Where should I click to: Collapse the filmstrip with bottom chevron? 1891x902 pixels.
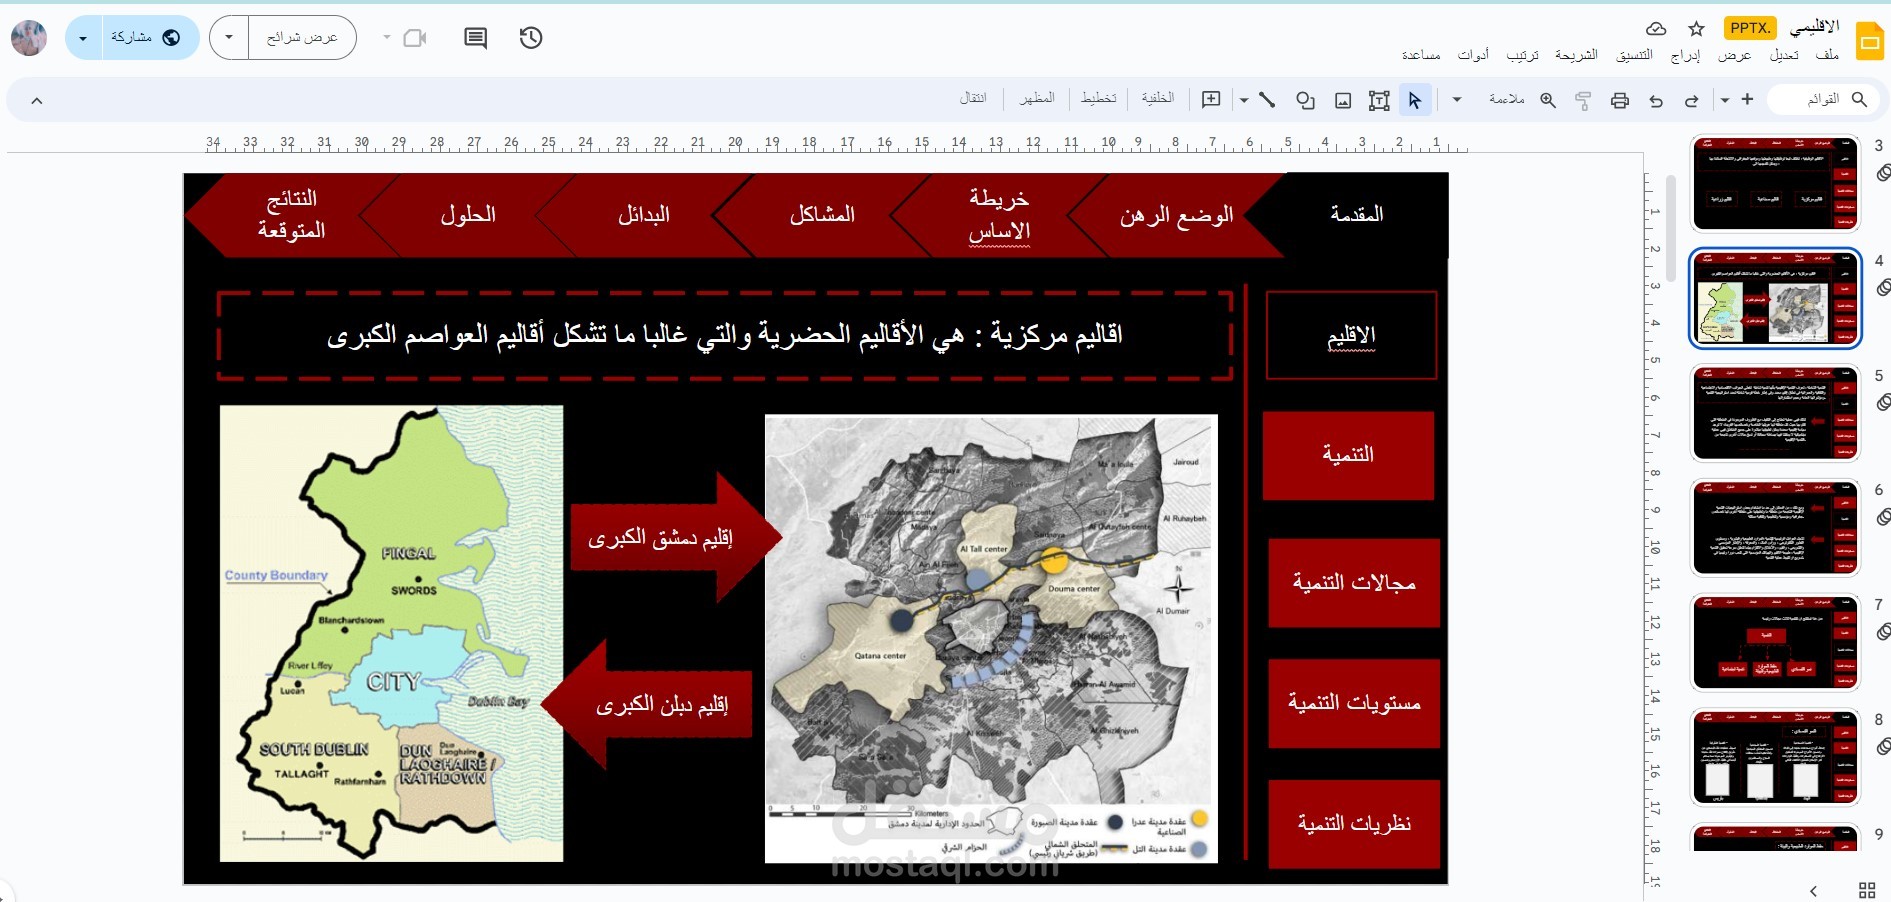(x=1813, y=890)
